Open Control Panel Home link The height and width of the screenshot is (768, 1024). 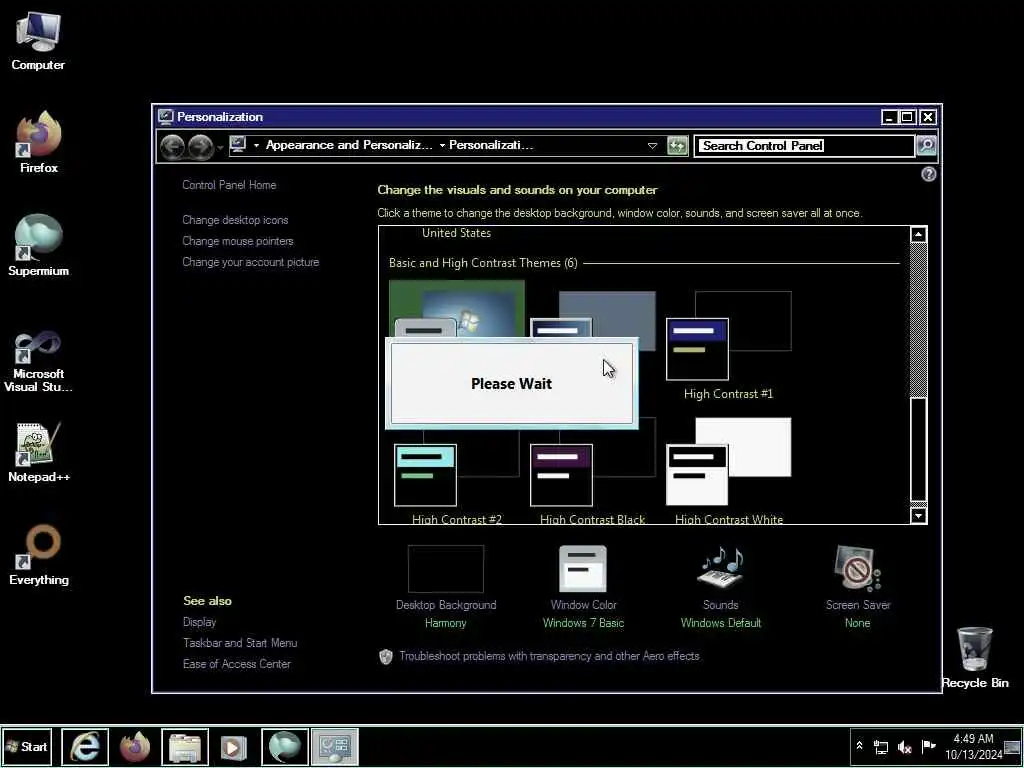click(x=229, y=185)
